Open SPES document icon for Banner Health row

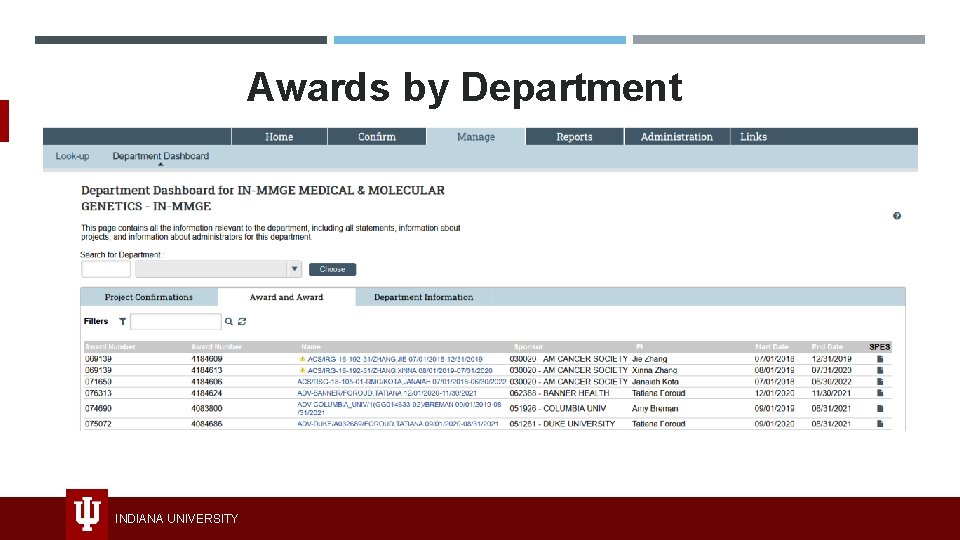880,393
